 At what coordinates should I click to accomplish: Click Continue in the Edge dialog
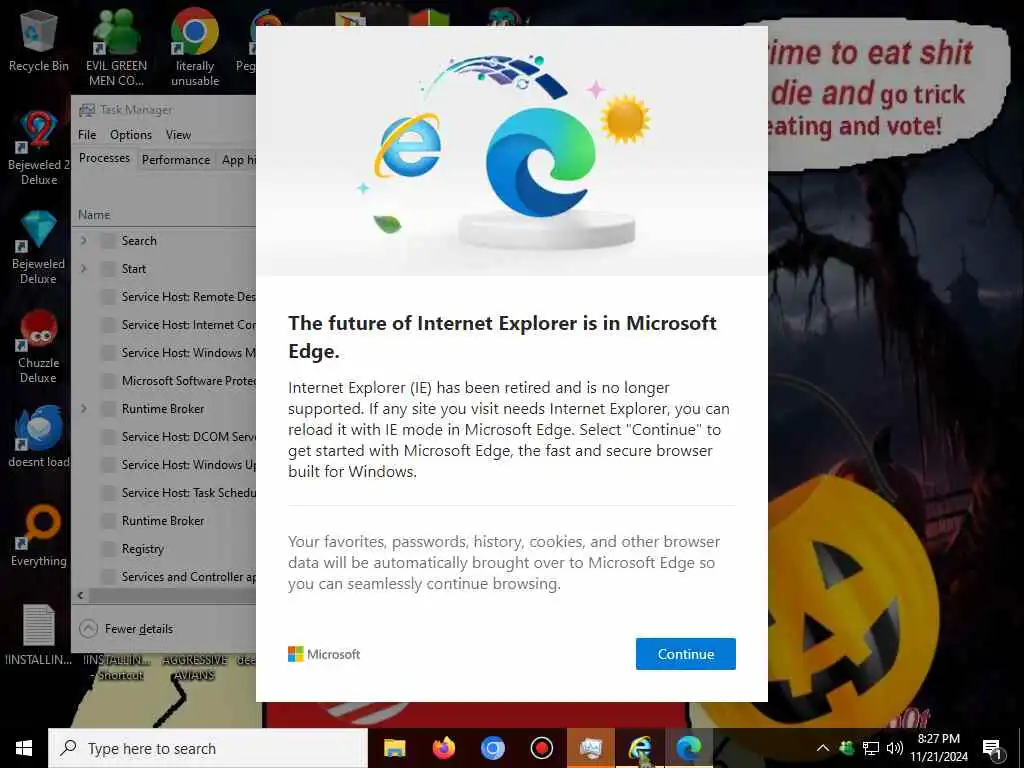pyautogui.click(x=686, y=654)
